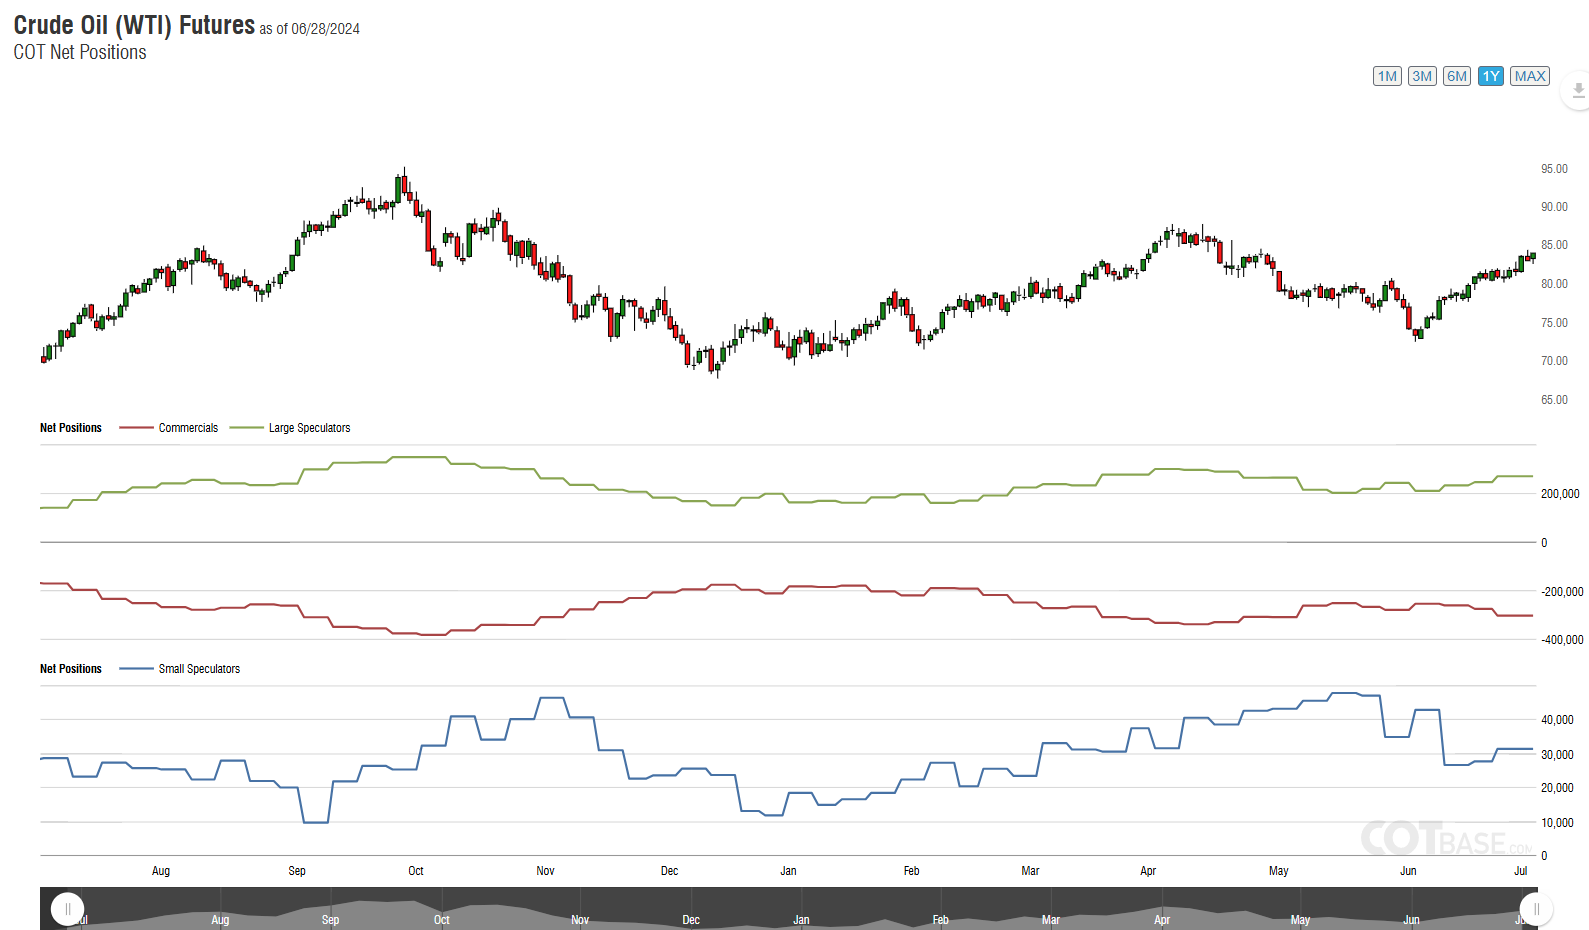Select the 1Y time range
This screenshot has height=930, width=1589.
[x=1491, y=76]
